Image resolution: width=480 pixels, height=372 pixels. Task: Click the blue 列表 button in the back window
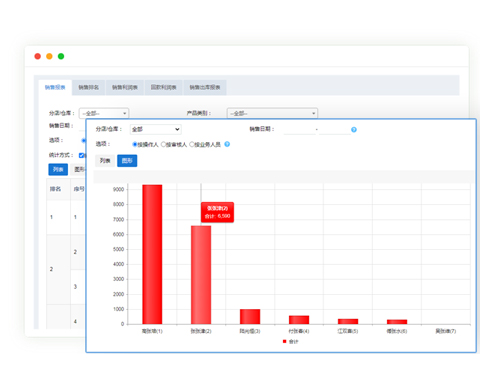tap(58, 169)
